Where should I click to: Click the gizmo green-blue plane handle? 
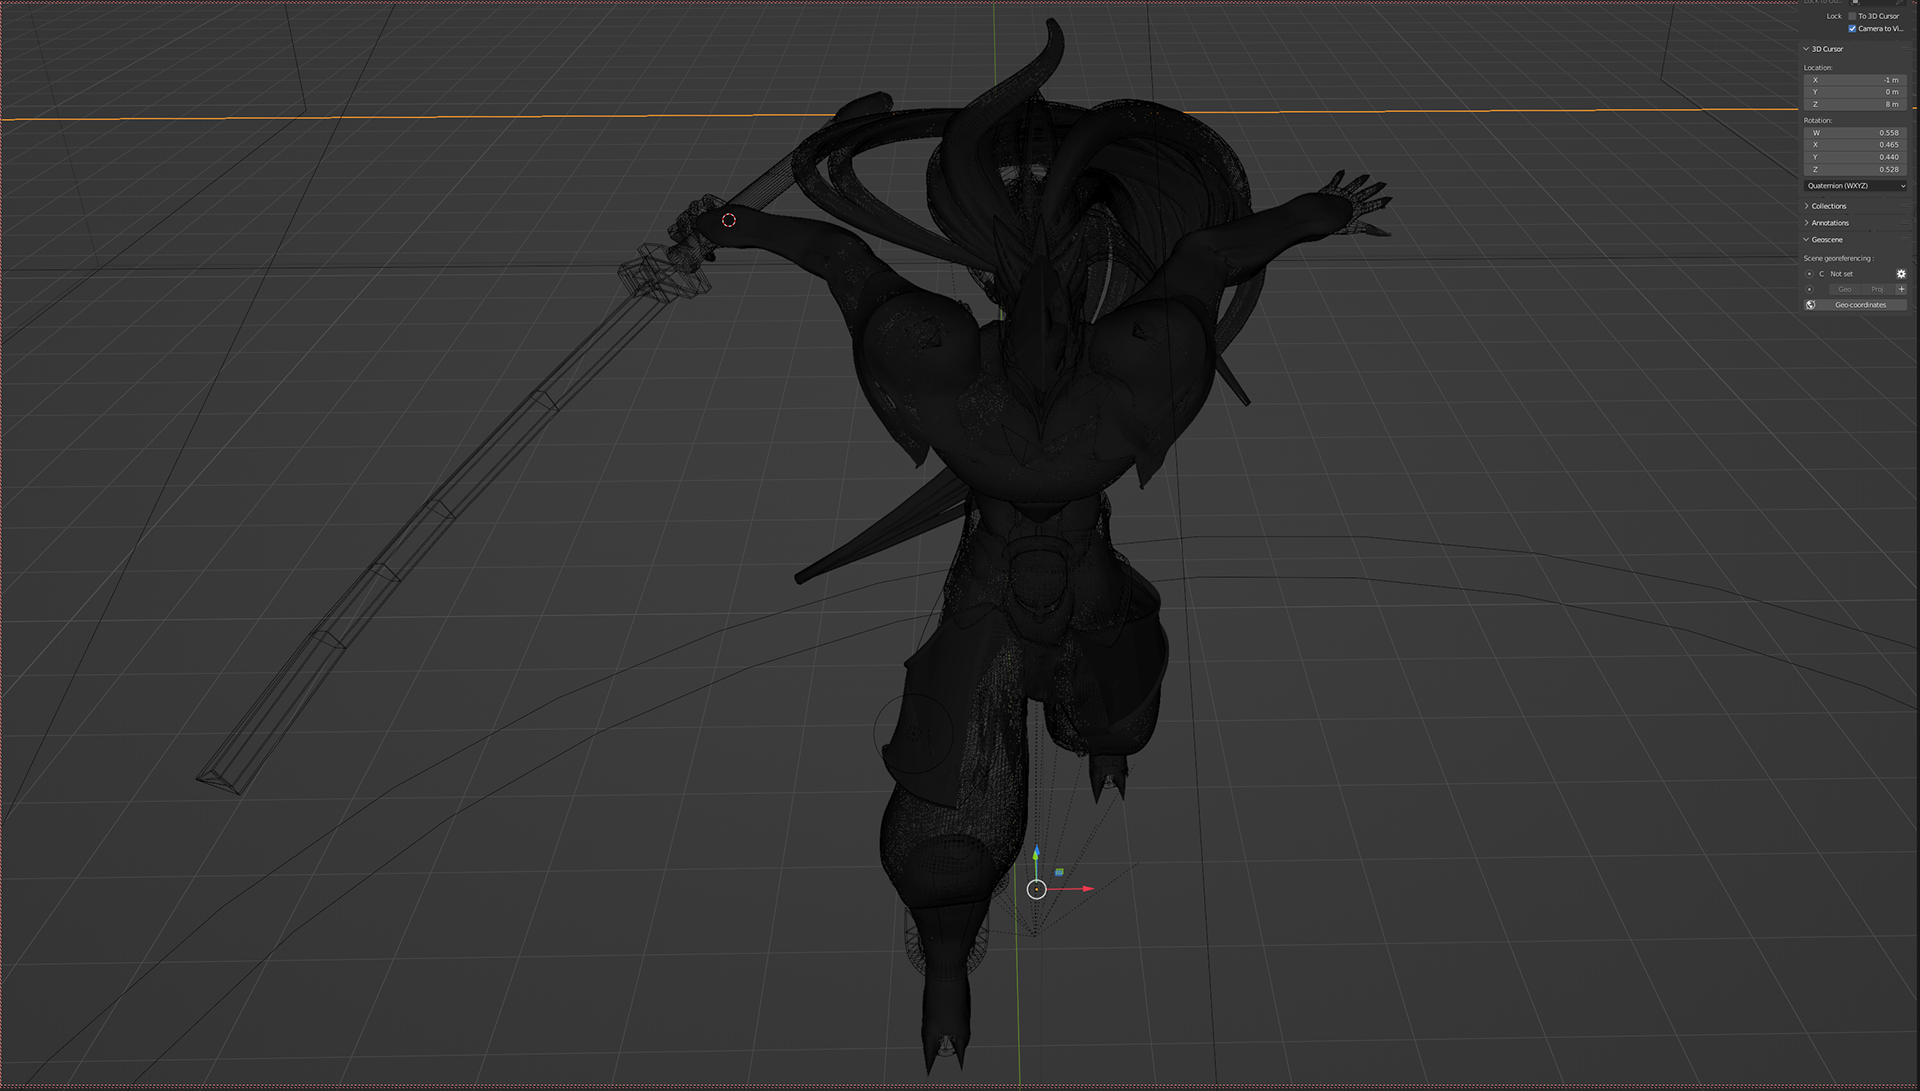click(x=1059, y=872)
